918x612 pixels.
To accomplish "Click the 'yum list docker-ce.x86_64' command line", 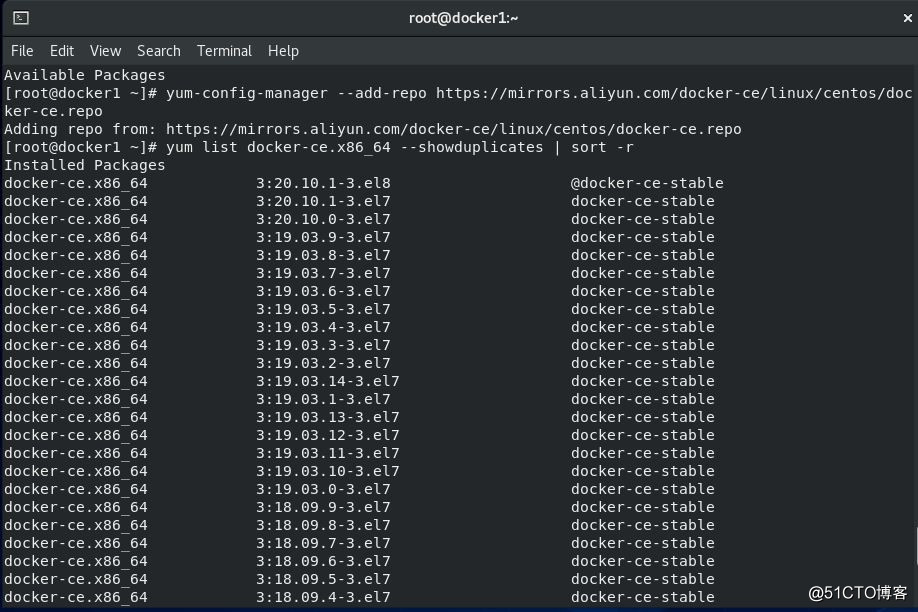I will (318, 147).
